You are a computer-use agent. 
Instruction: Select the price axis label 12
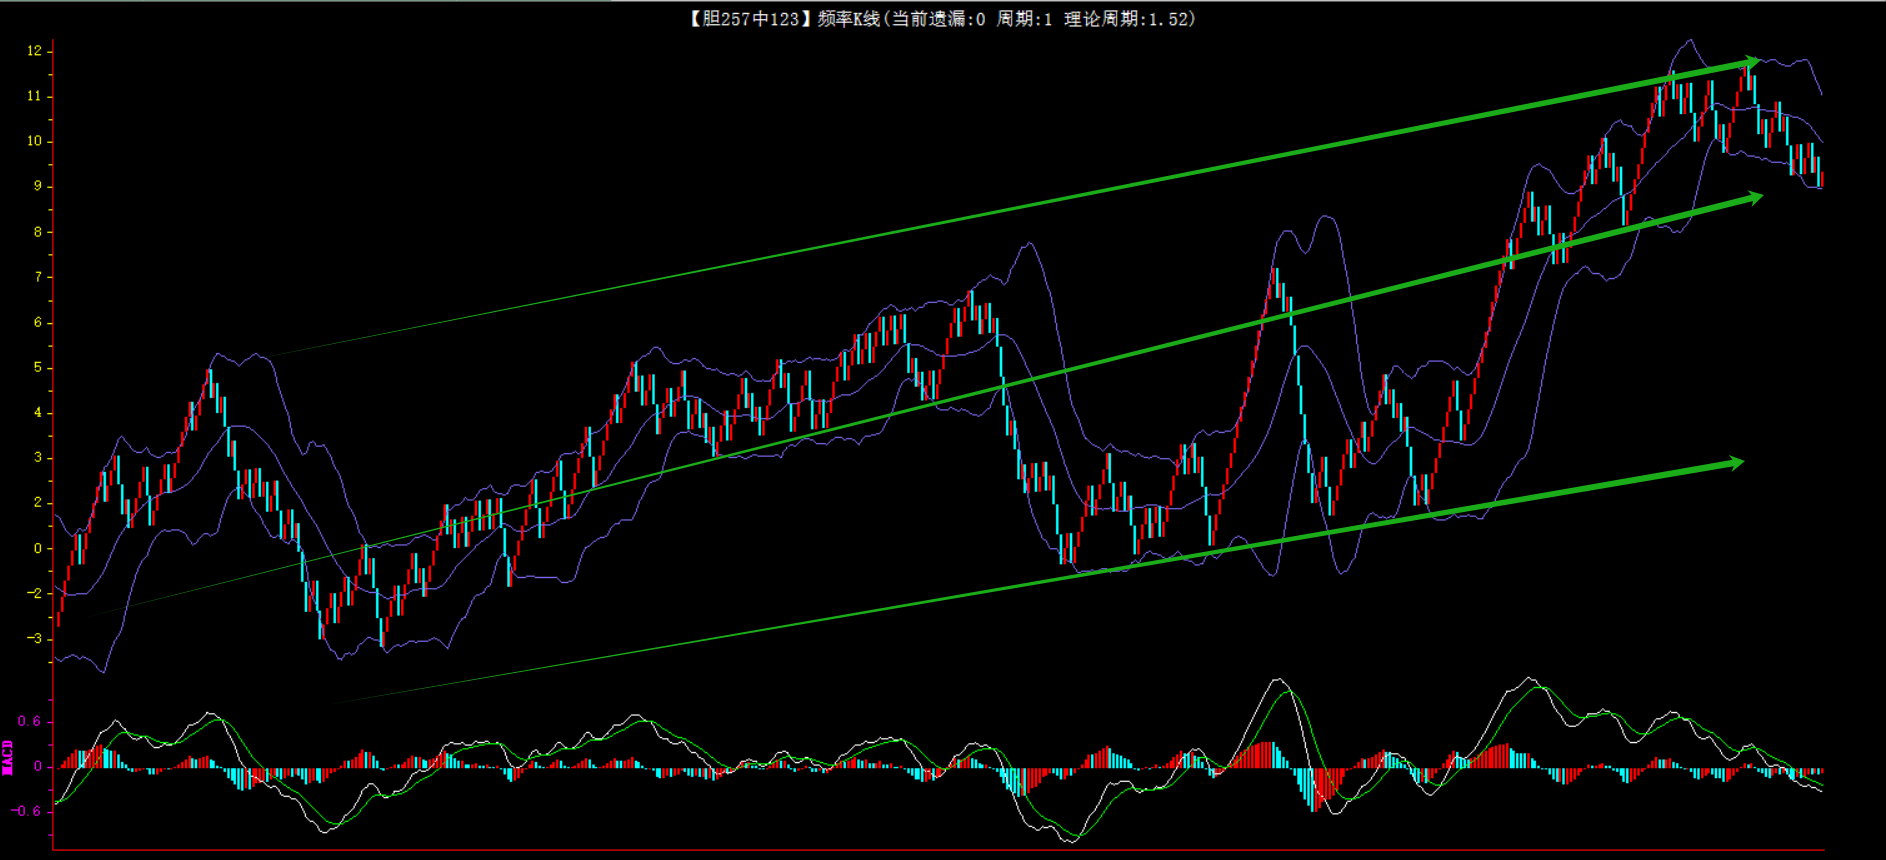click(34, 51)
